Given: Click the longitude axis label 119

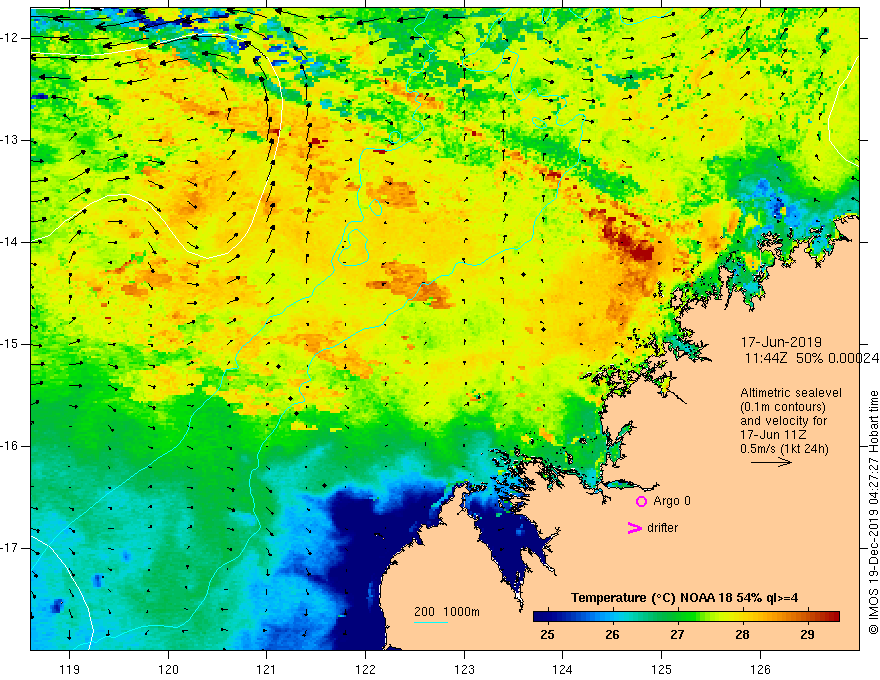Looking at the screenshot, I should click(70, 669).
